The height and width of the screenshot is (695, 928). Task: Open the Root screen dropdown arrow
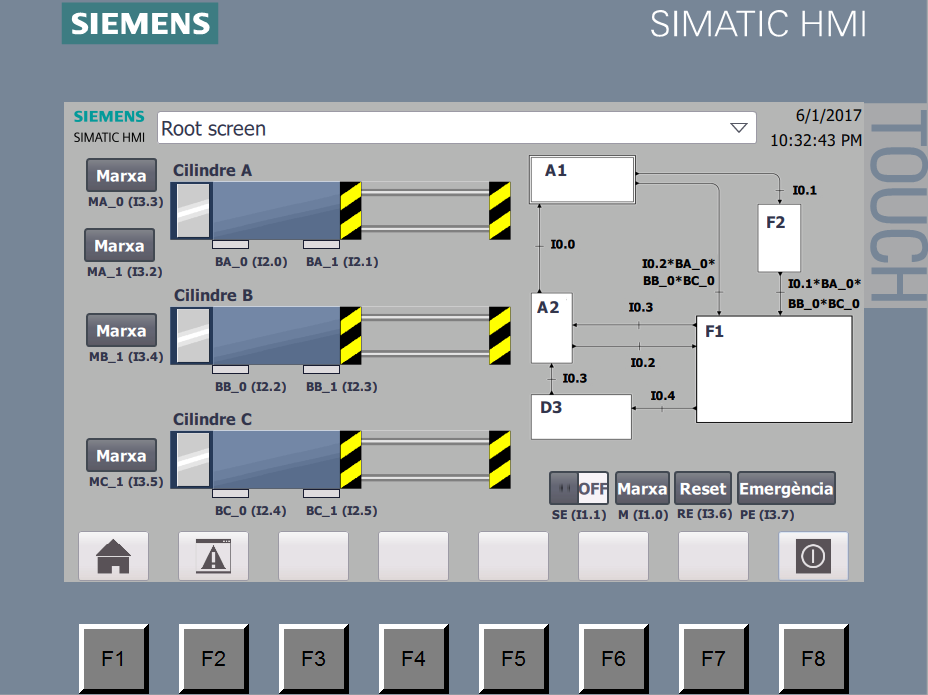(x=739, y=128)
